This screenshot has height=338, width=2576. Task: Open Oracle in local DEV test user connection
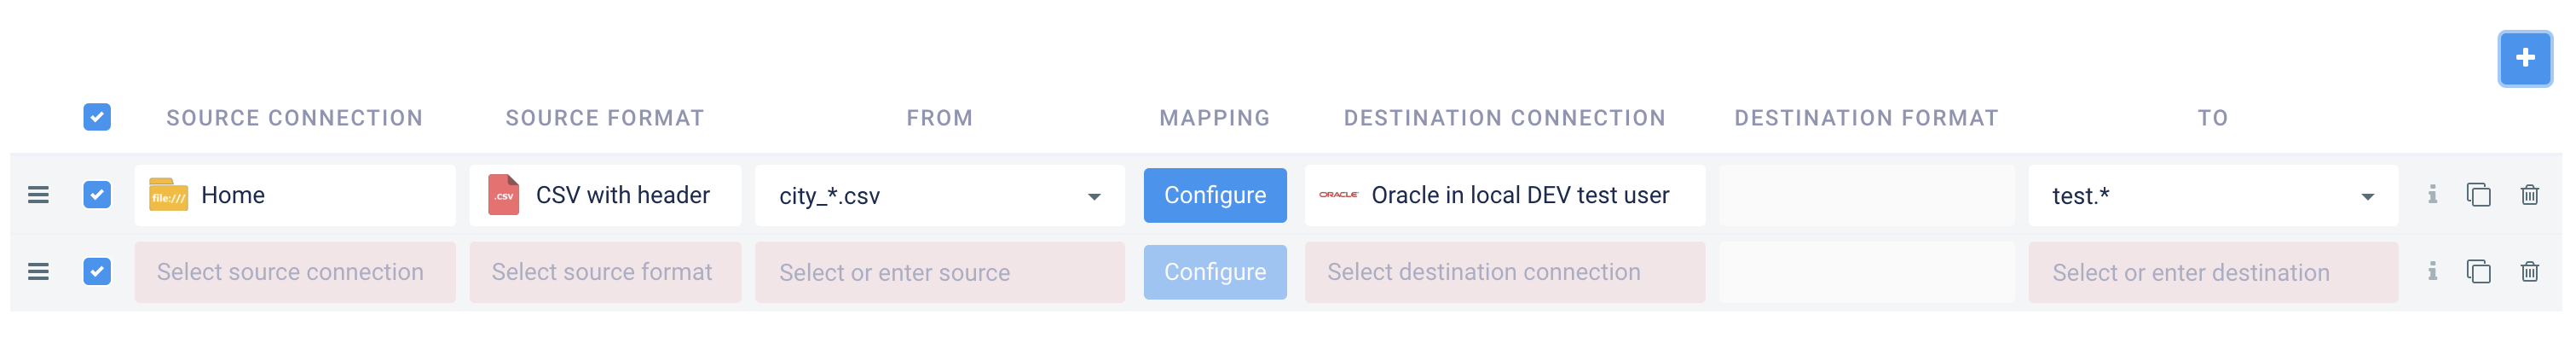click(1505, 195)
